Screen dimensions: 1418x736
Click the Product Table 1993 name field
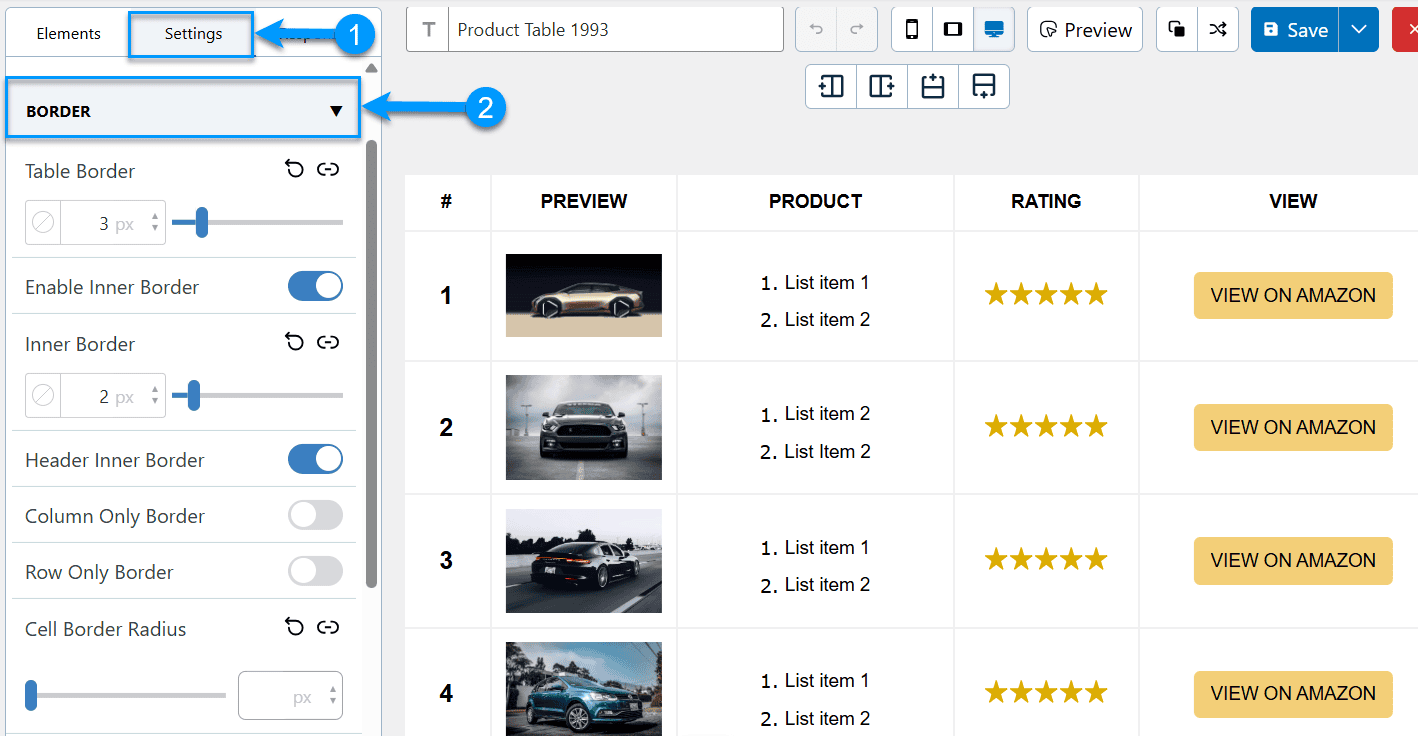(x=615, y=30)
